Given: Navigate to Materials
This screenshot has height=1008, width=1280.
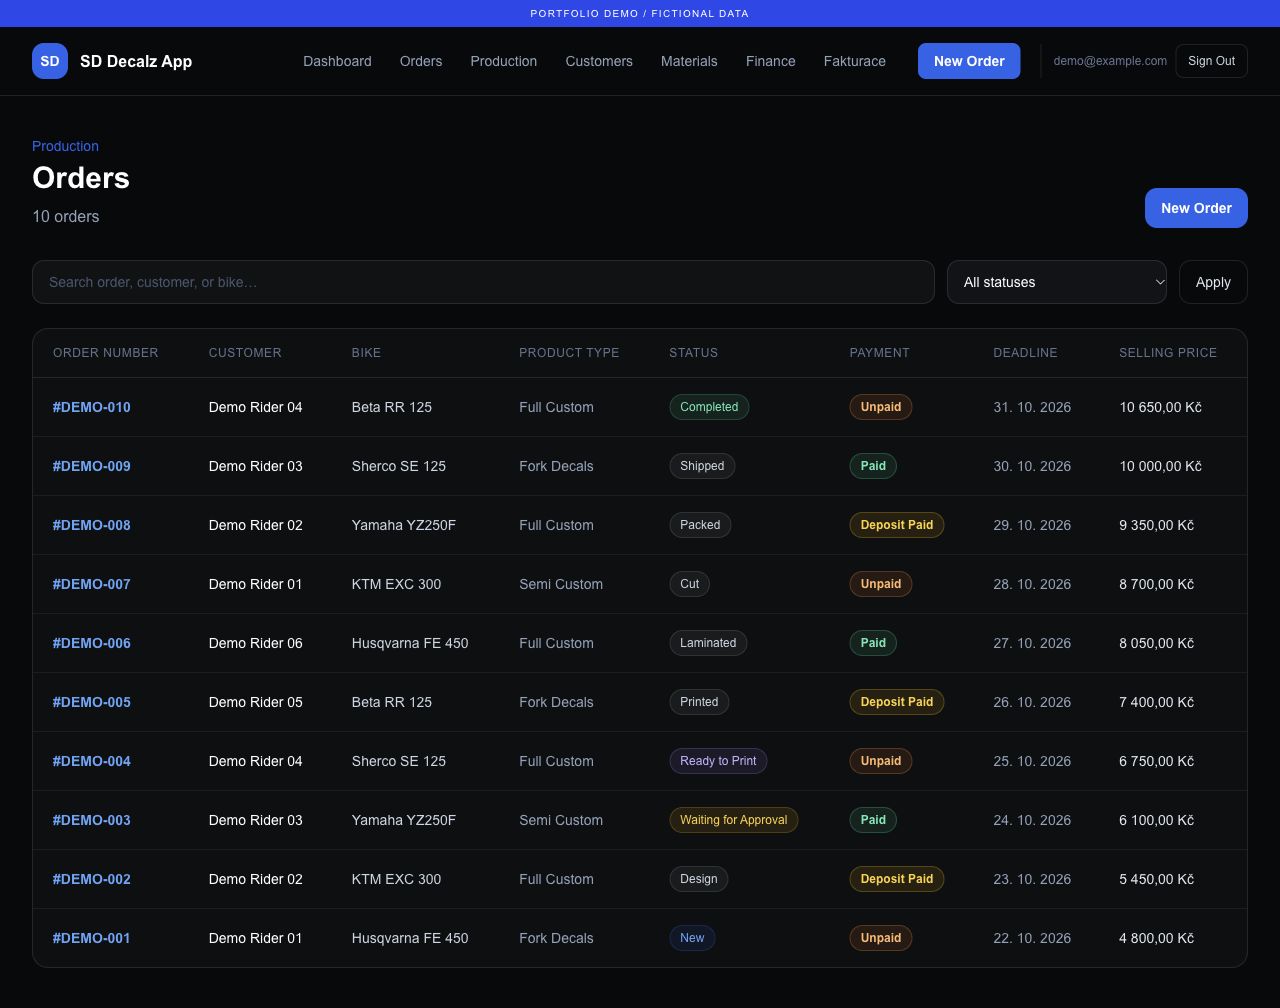Looking at the screenshot, I should 689,61.
